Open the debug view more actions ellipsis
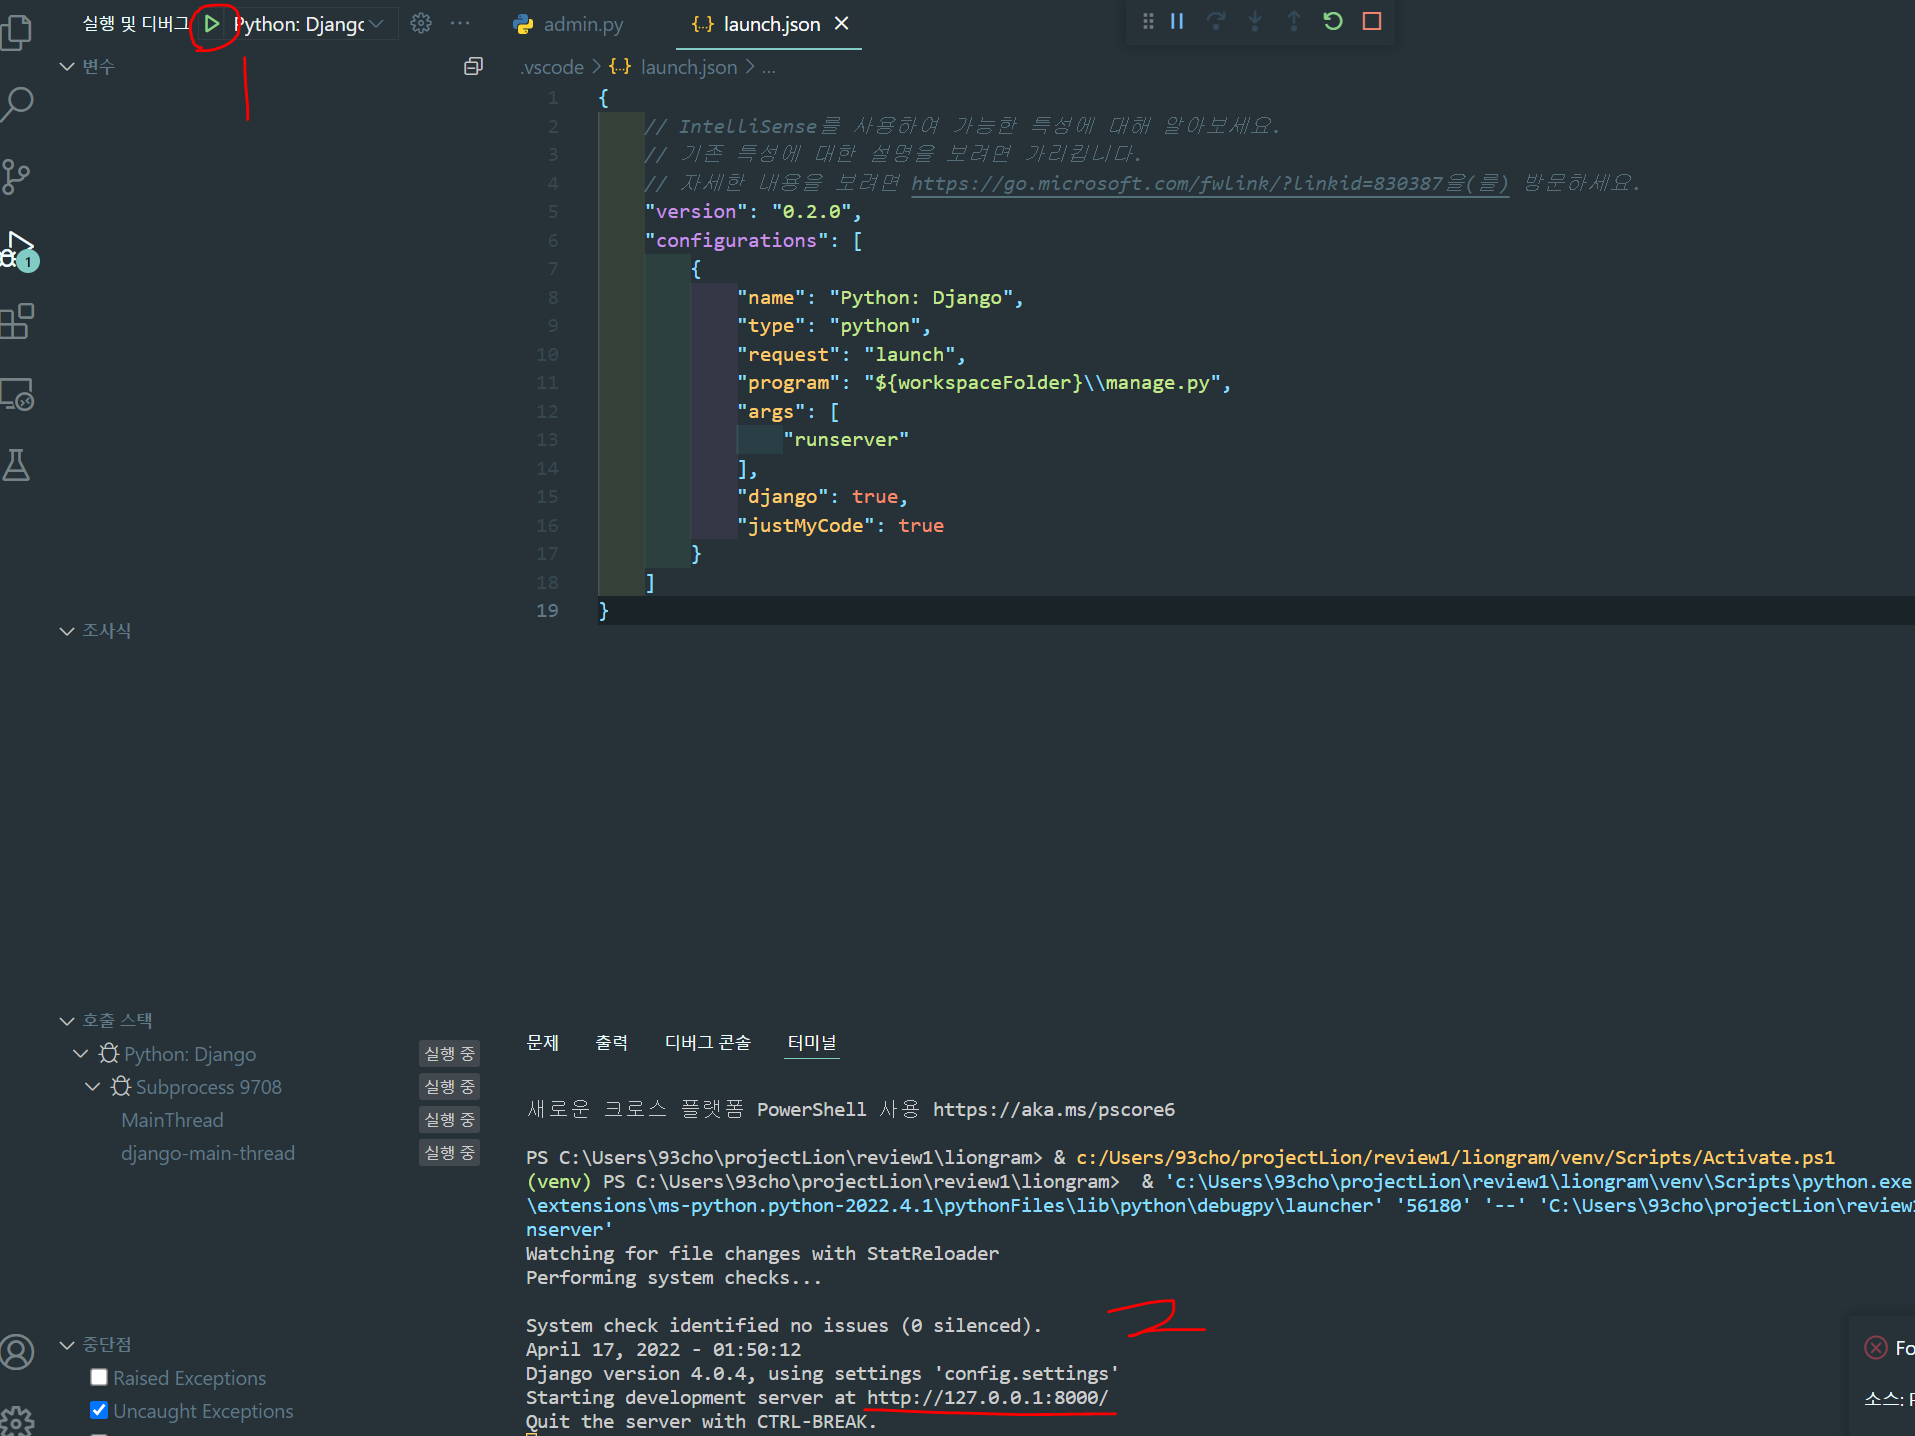The width and height of the screenshot is (1915, 1436). pos(460,23)
